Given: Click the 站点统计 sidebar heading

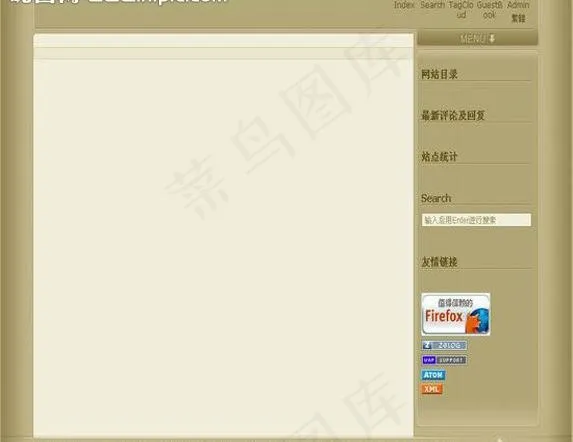Looking at the screenshot, I should [x=439, y=157].
